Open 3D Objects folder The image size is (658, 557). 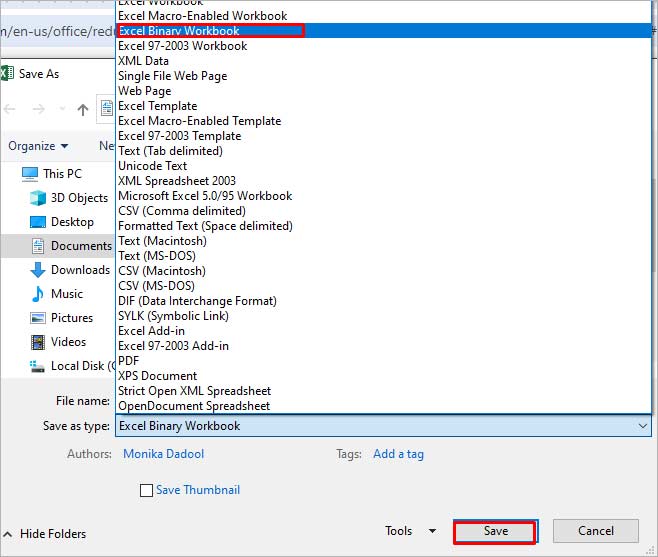(69, 198)
